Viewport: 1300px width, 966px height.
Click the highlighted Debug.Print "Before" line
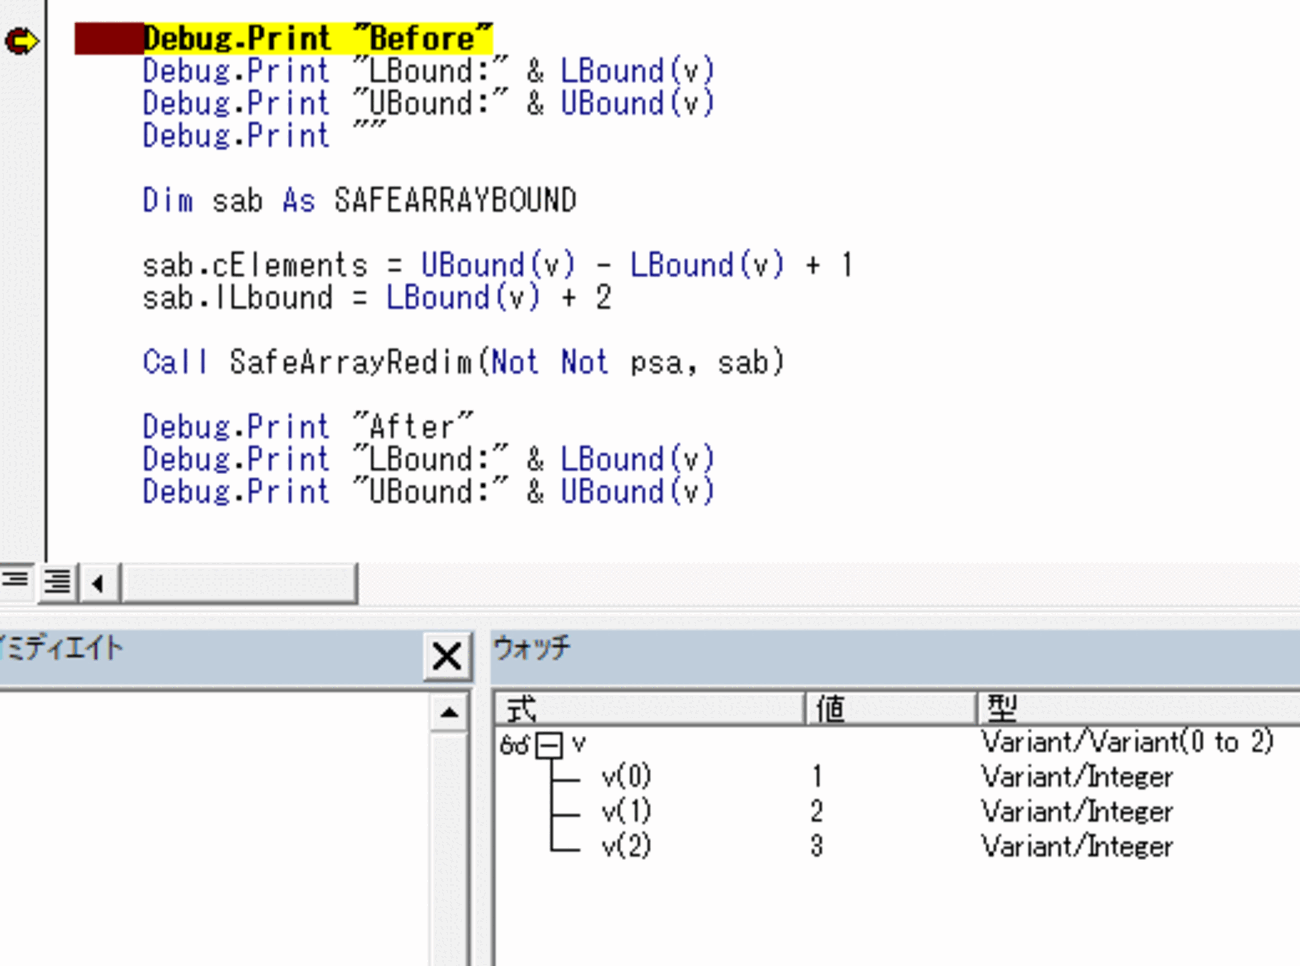click(x=317, y=39)
